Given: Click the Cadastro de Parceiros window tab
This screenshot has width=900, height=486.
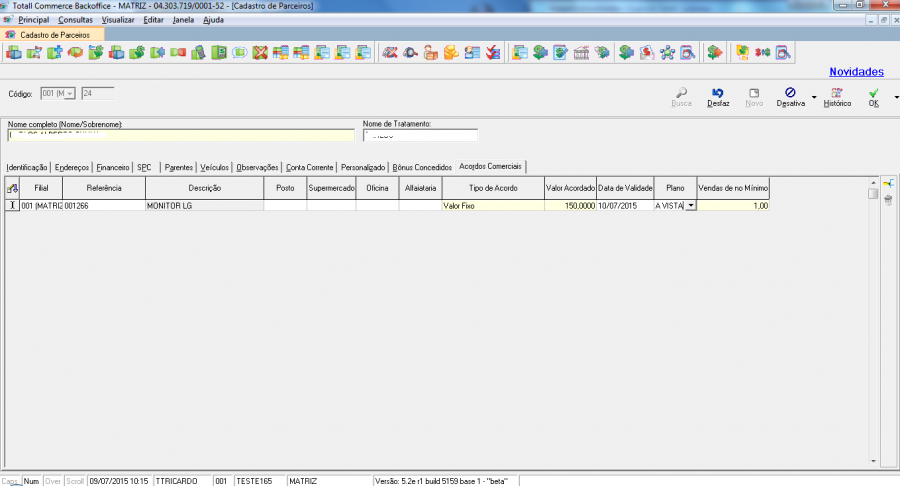Looking at the screenshot, I should click(54, 34).
